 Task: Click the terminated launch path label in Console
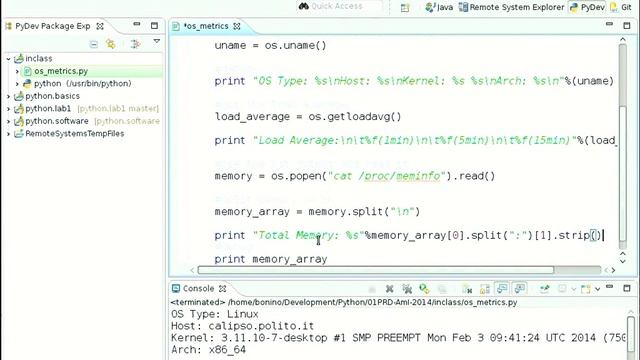[344, 302]
